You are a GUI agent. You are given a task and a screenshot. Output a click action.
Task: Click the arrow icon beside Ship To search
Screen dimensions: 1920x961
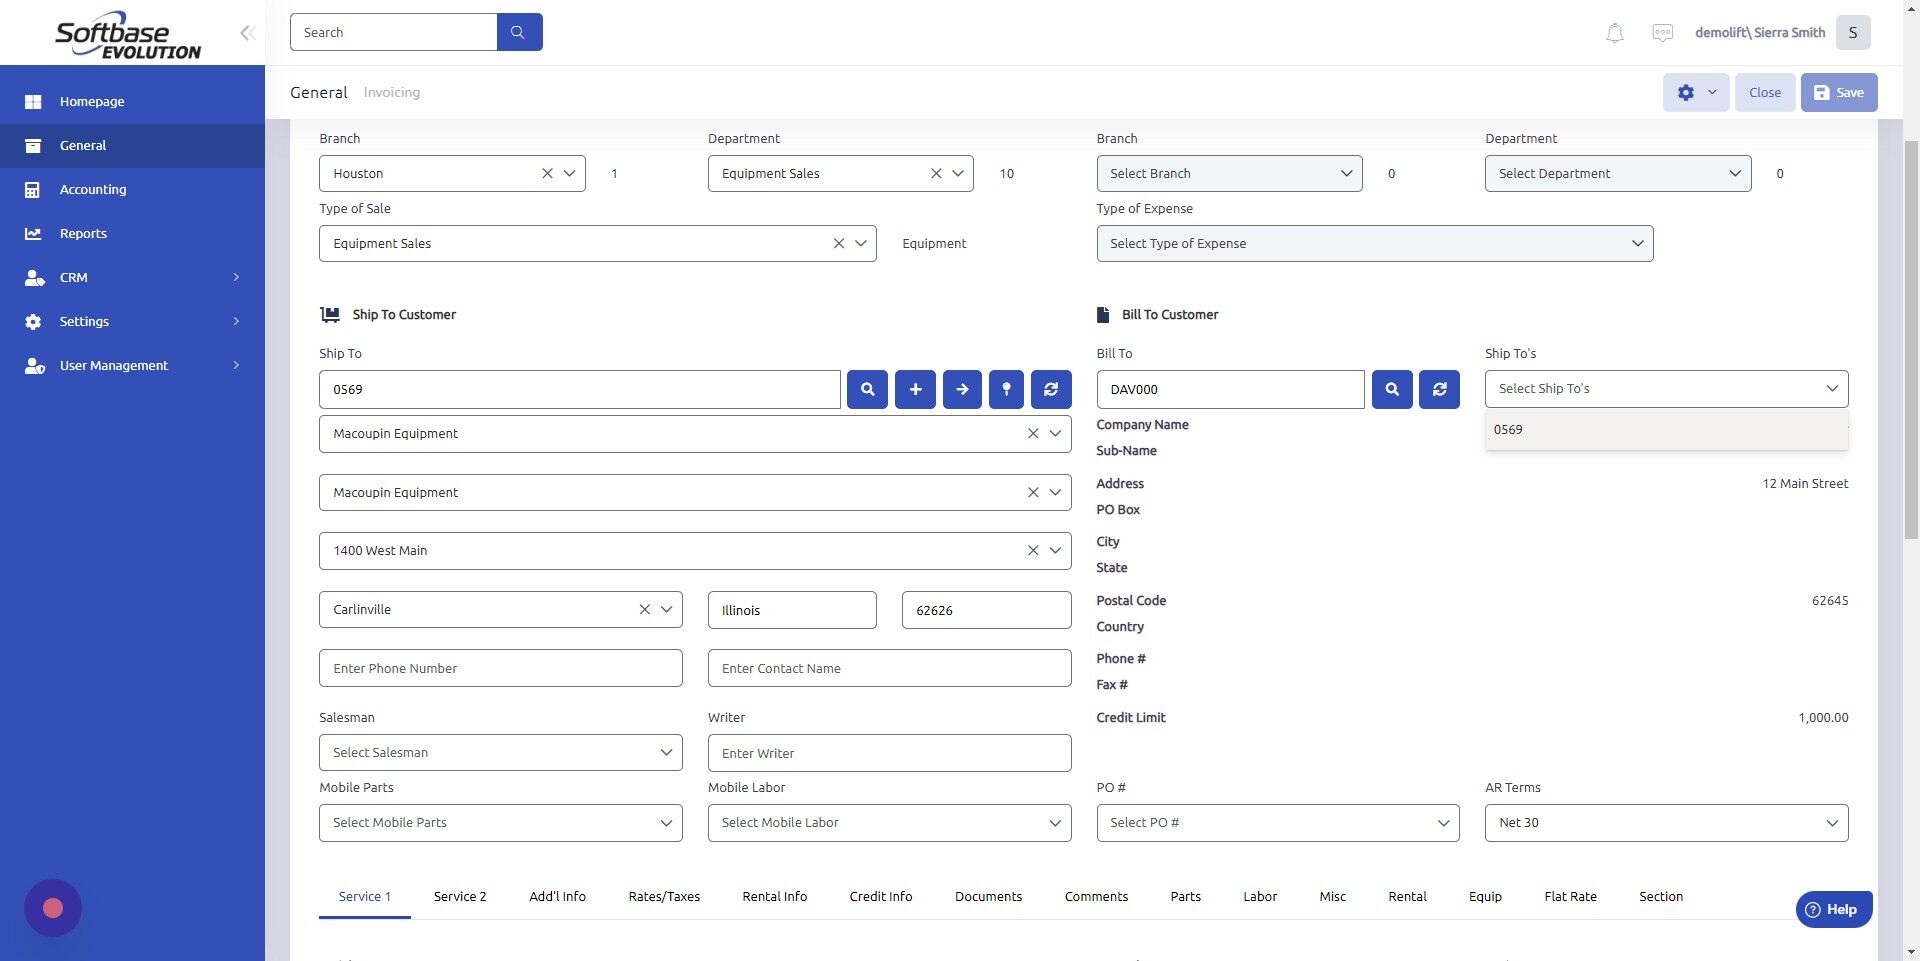[961, 389]
